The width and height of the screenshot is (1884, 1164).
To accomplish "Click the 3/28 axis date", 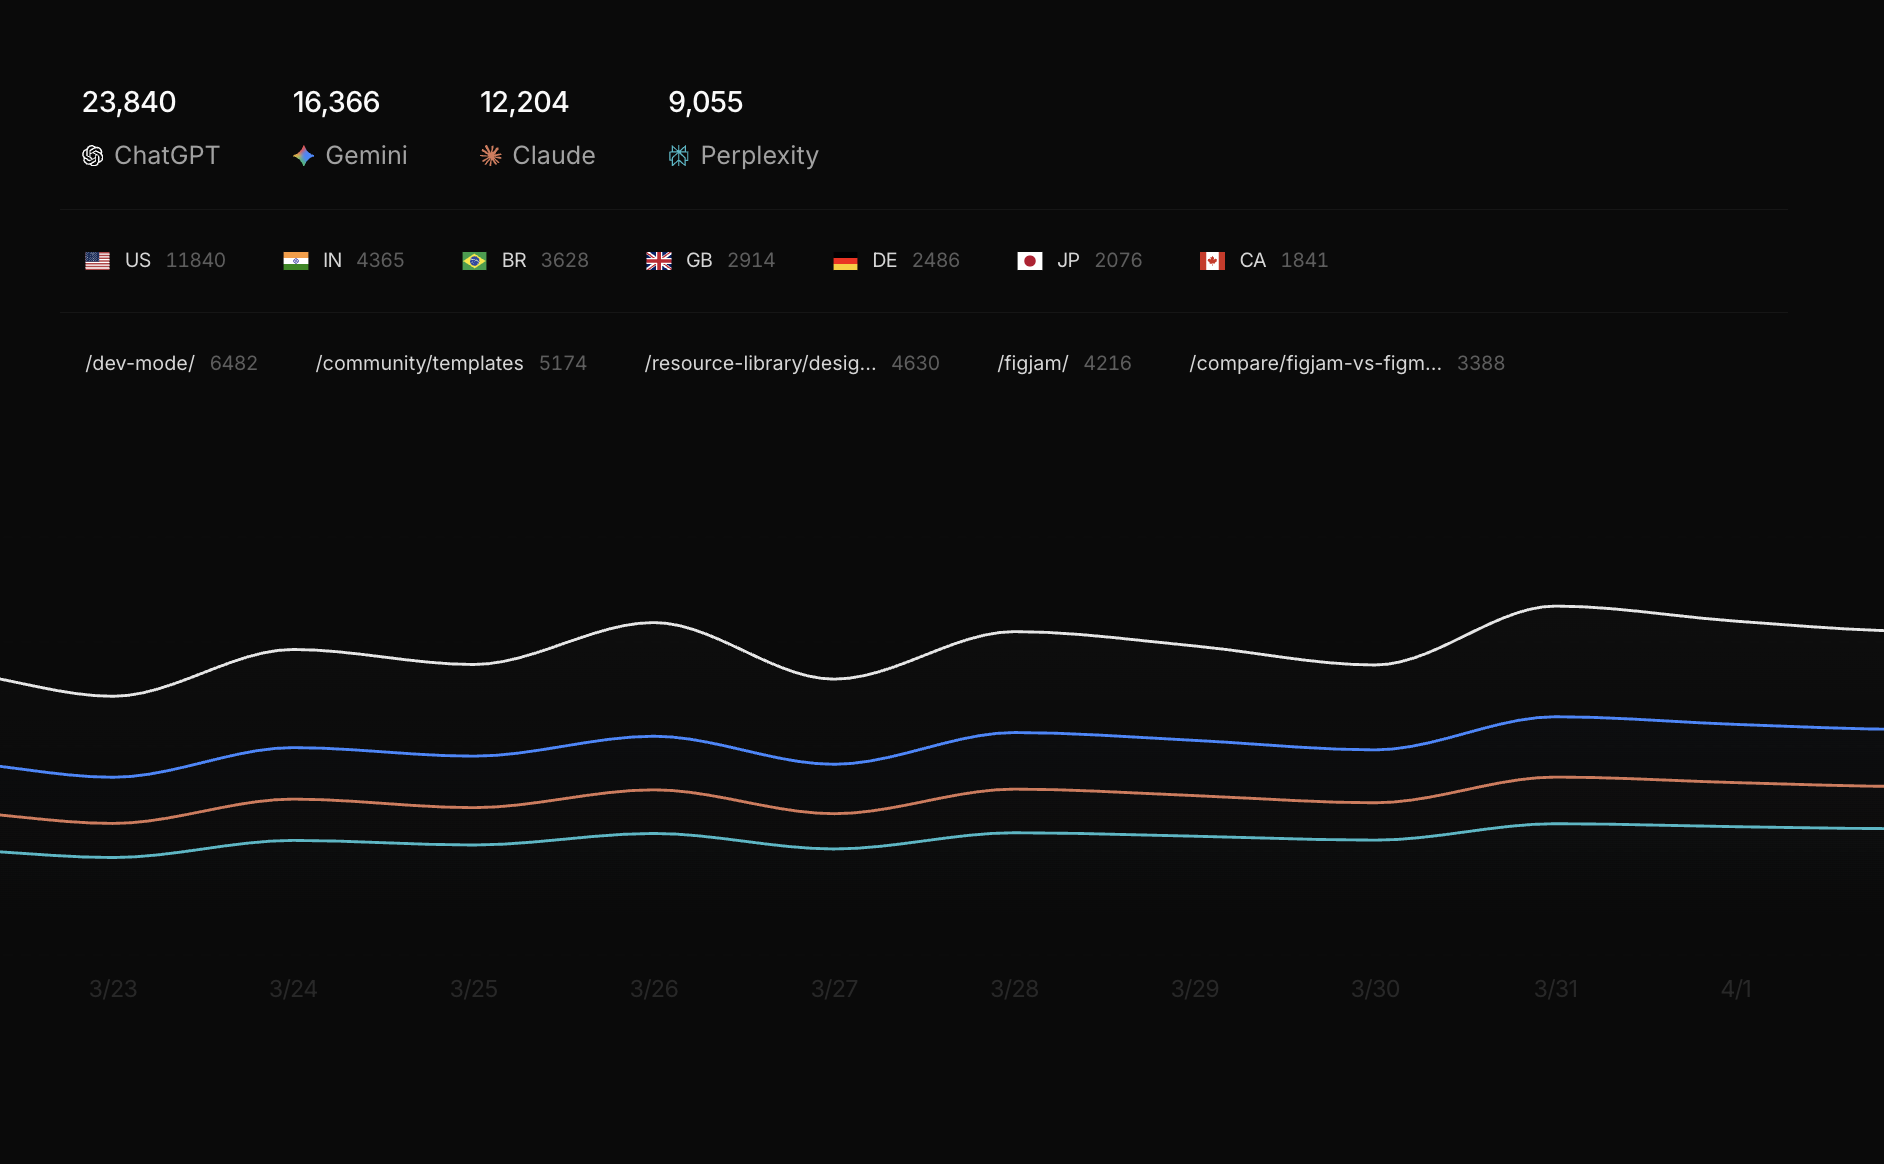I will pyautogui.click(x=1015, y=989).
